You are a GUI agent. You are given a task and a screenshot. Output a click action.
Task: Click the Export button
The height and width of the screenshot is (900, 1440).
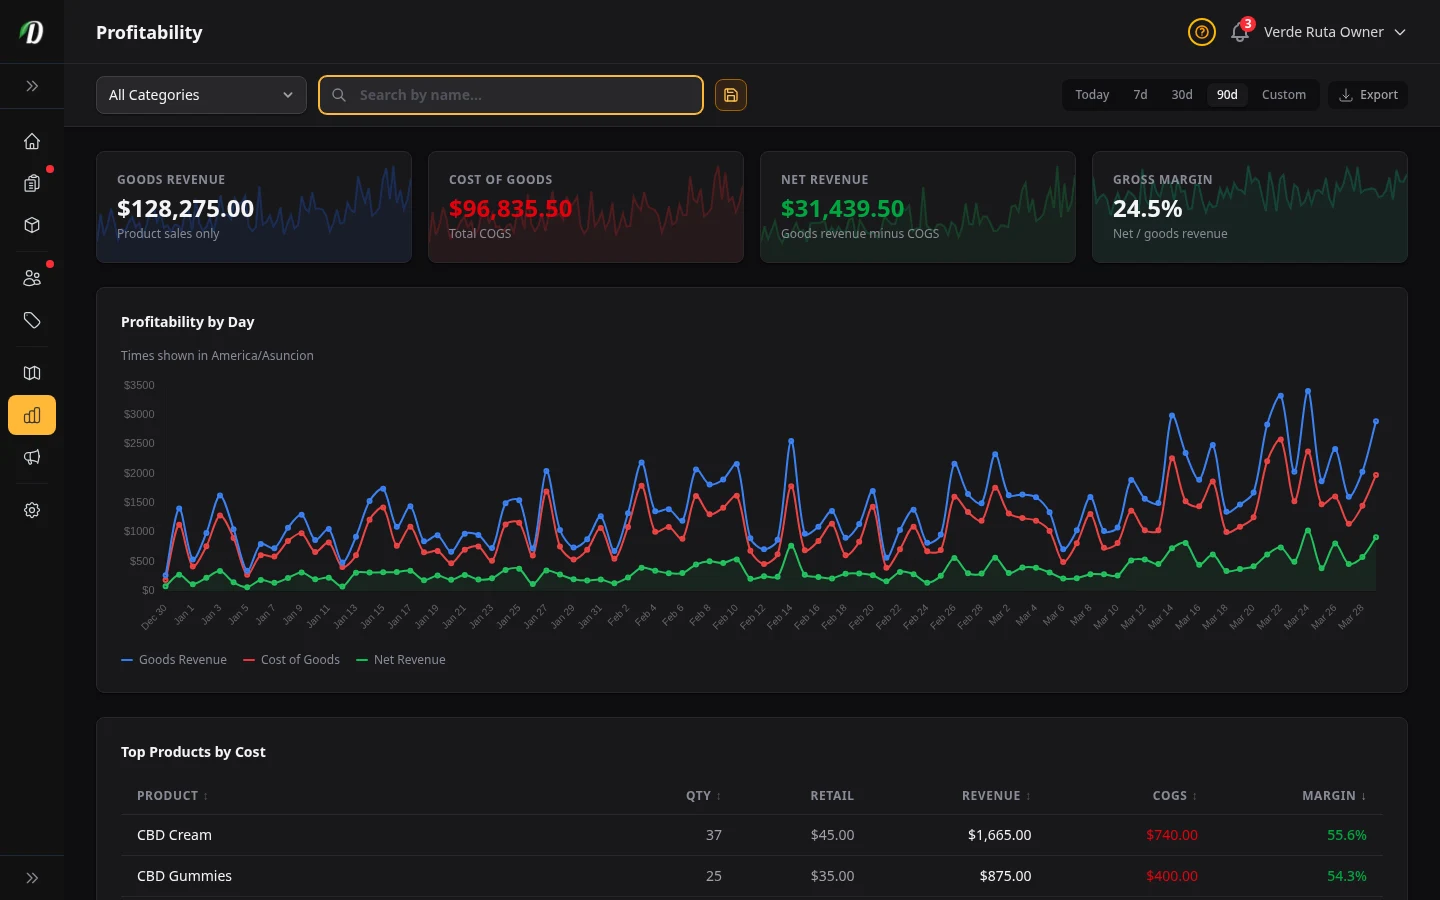click(x=1368, y=94)
